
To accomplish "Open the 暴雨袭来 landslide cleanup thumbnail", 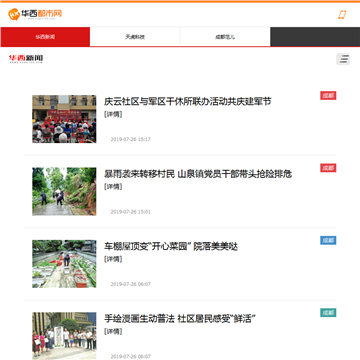I will coord(64,192).
